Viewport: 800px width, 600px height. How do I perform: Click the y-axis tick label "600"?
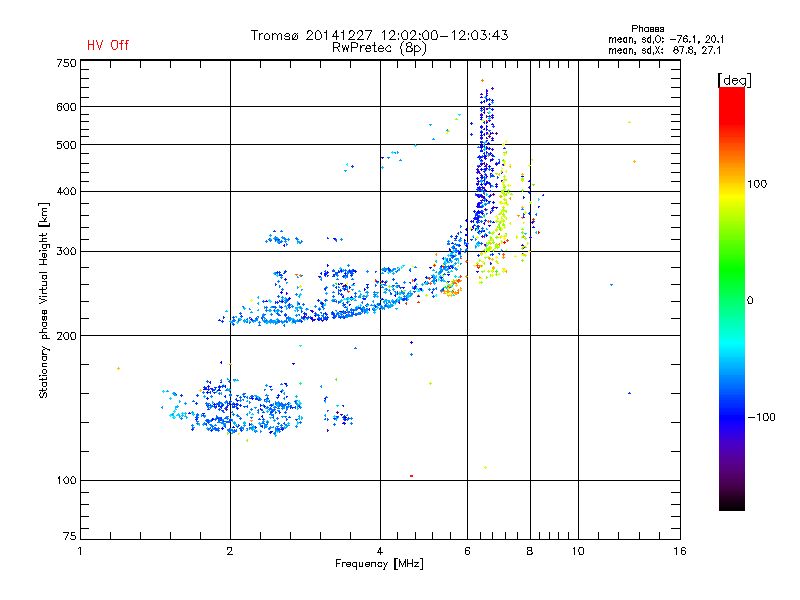pyautogui.click(x=66, y=107)
